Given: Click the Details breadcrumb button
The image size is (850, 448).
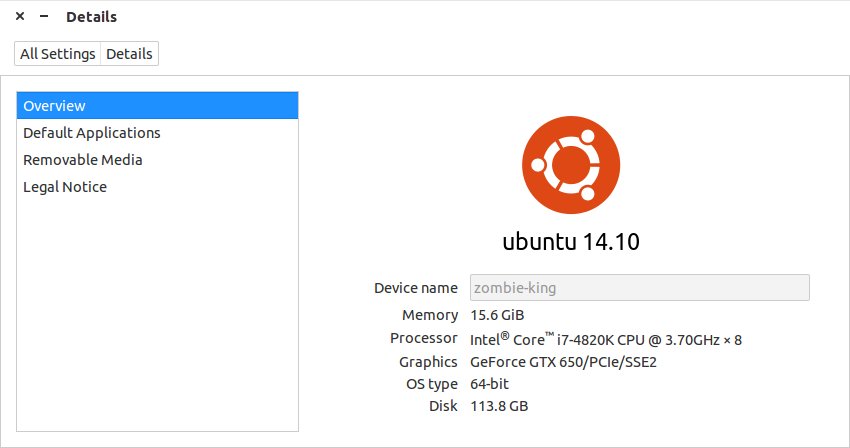Looking at the screenshot, I should (x=130, y=54).
